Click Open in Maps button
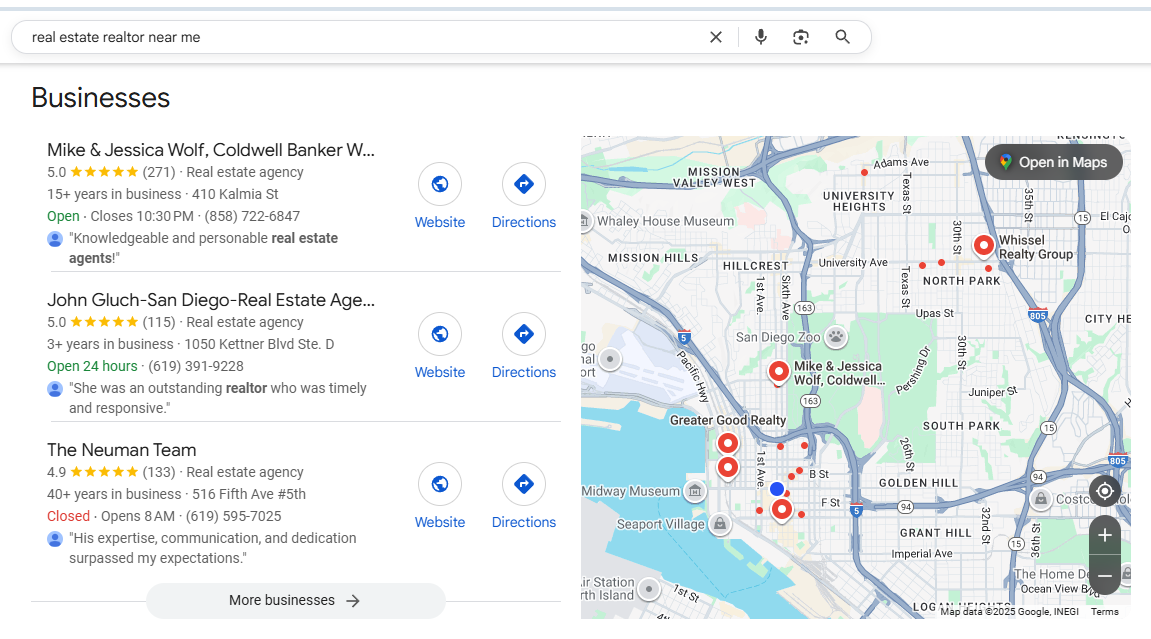 1053,162
